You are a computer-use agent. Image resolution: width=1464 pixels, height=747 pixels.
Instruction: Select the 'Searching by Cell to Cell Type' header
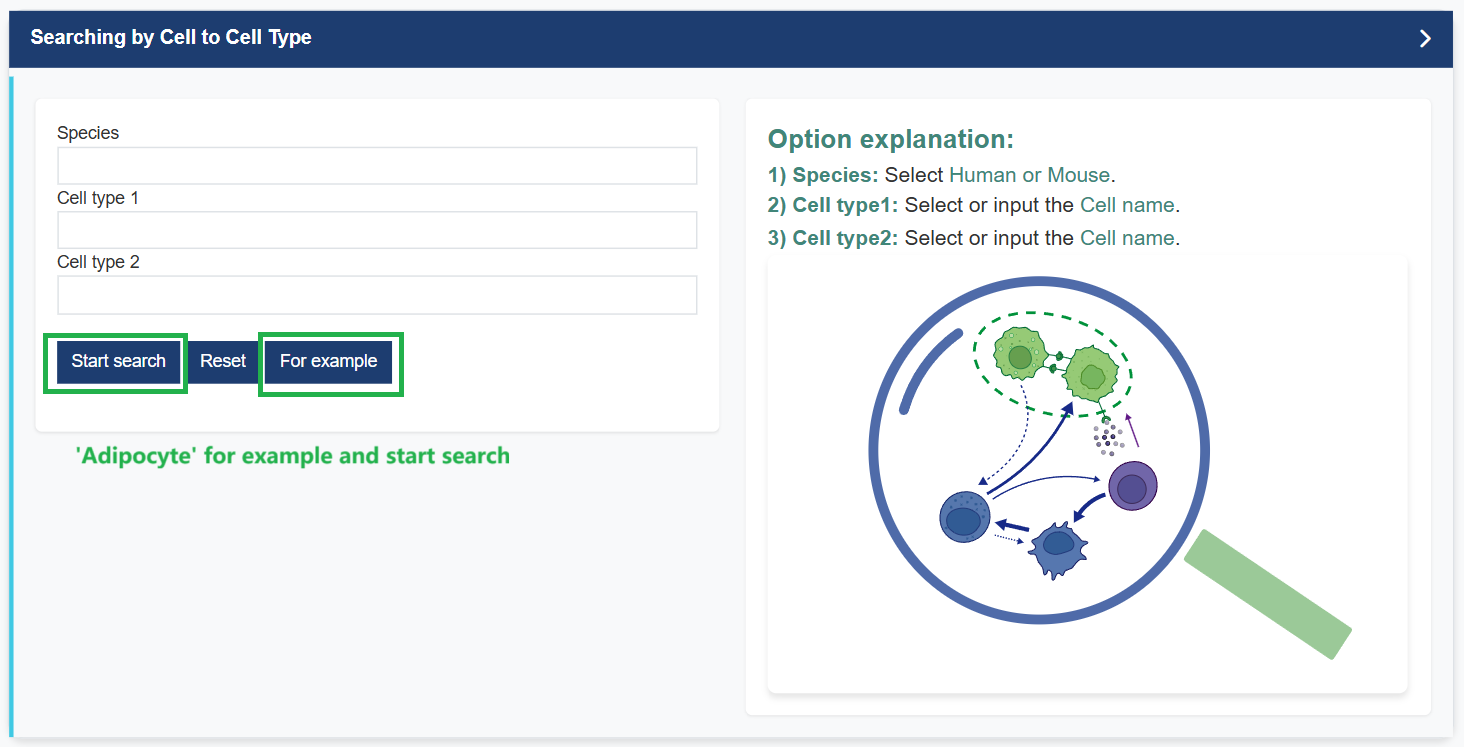click(171, 37)
